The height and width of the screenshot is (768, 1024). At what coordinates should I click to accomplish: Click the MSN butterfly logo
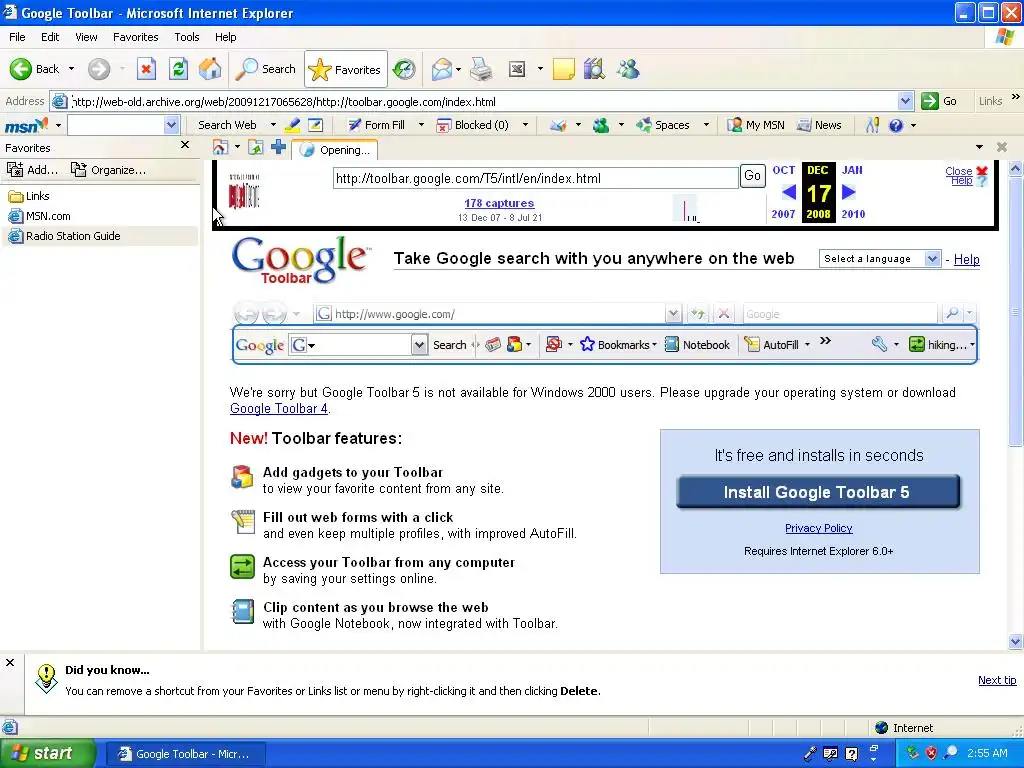[x=26, y=125]
